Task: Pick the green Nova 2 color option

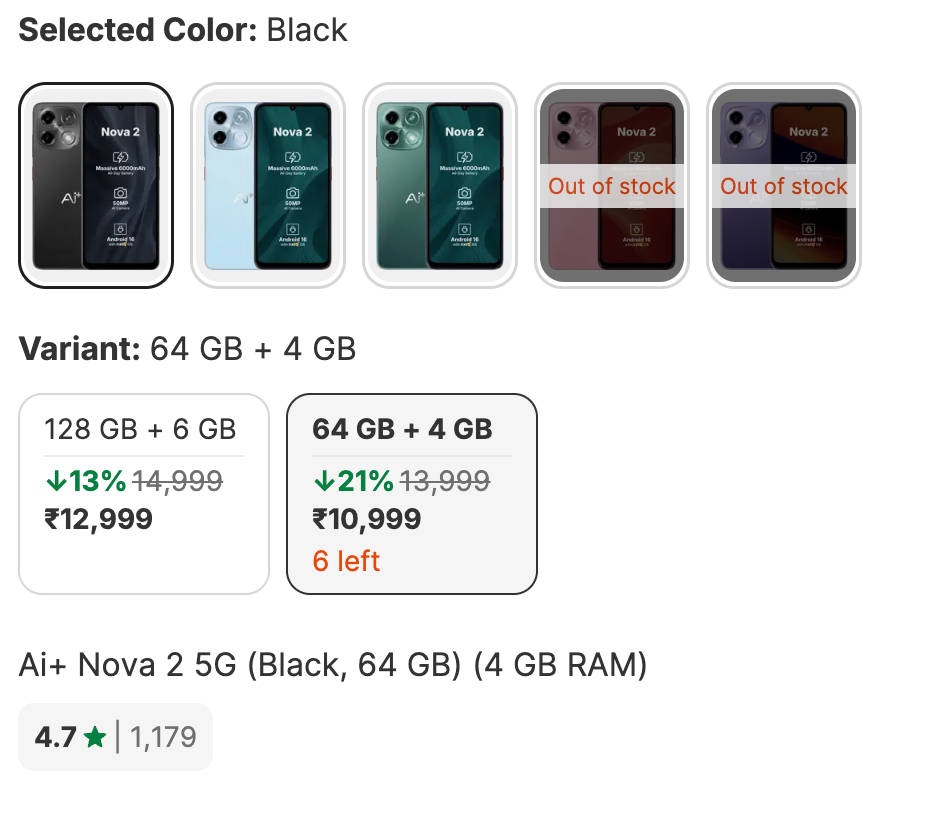Action: point(440,185)
